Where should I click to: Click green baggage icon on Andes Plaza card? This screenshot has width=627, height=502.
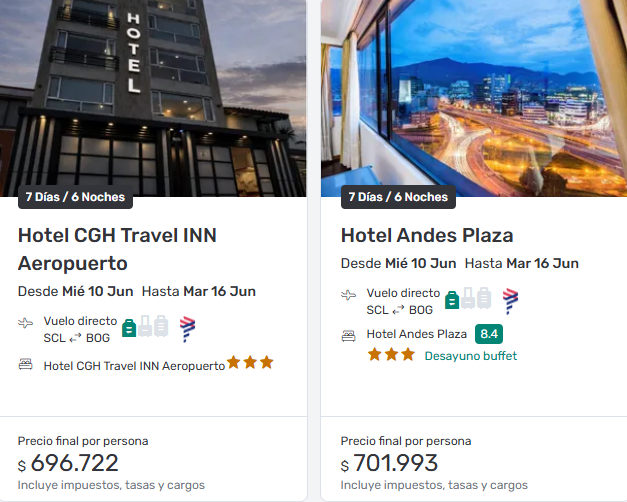click(452, 298)
